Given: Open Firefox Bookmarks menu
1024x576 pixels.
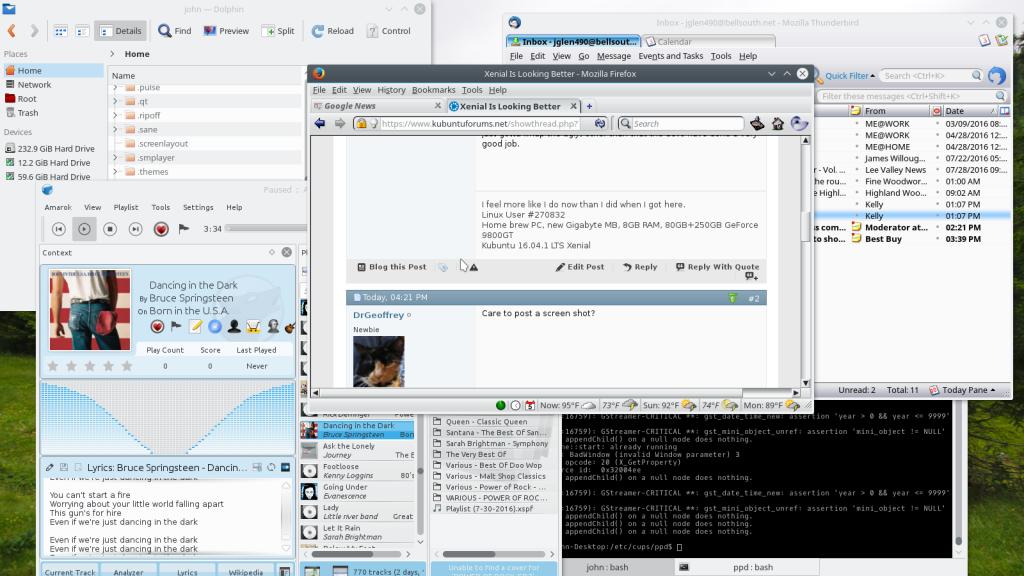Looking at the screenshot, I should (x=433, y=90).
